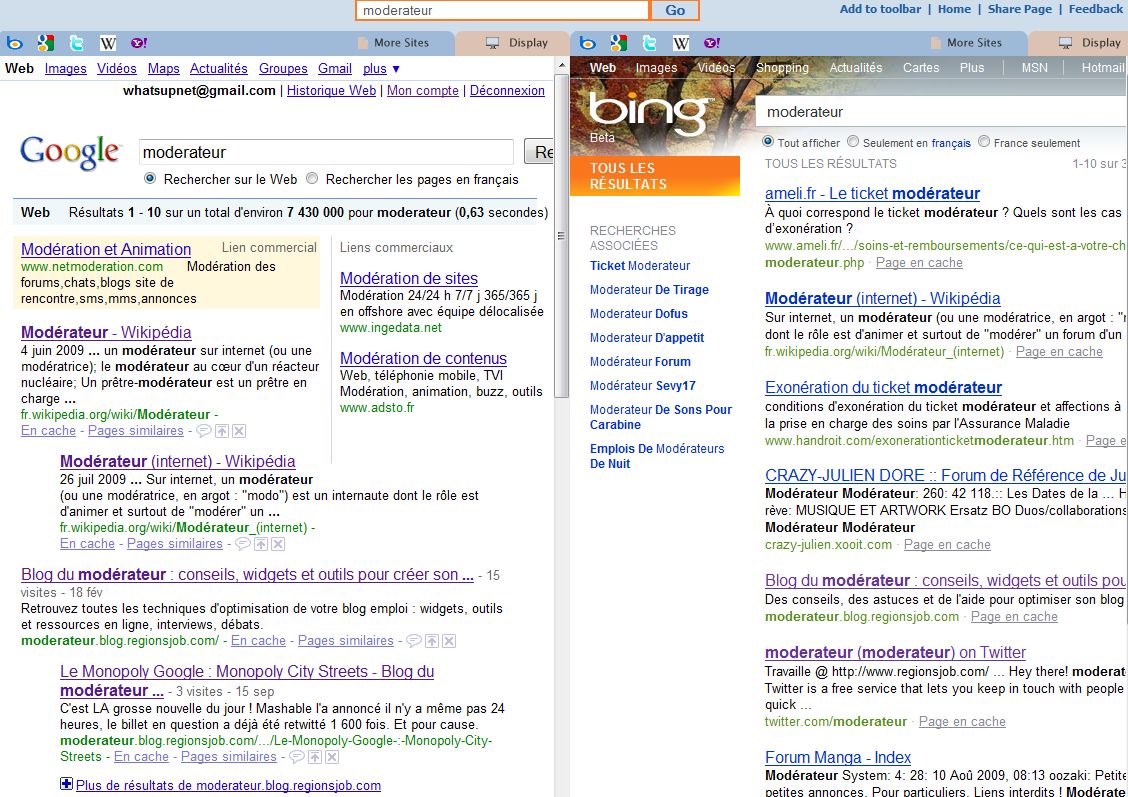Image resolution: width=1128 pixels, height=797 pixels.
Task: Open the 'Modération de contenus' ad link
Action: (x=423, y=358)
